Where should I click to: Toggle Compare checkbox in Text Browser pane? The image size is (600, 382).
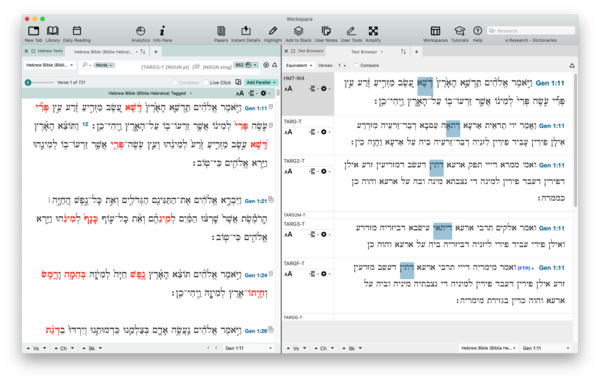point(356,65)
